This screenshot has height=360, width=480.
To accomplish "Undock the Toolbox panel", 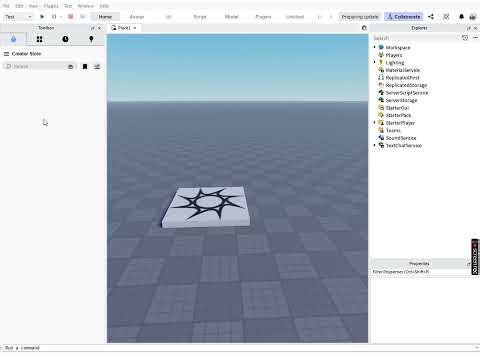I will [x=93, y=28].
